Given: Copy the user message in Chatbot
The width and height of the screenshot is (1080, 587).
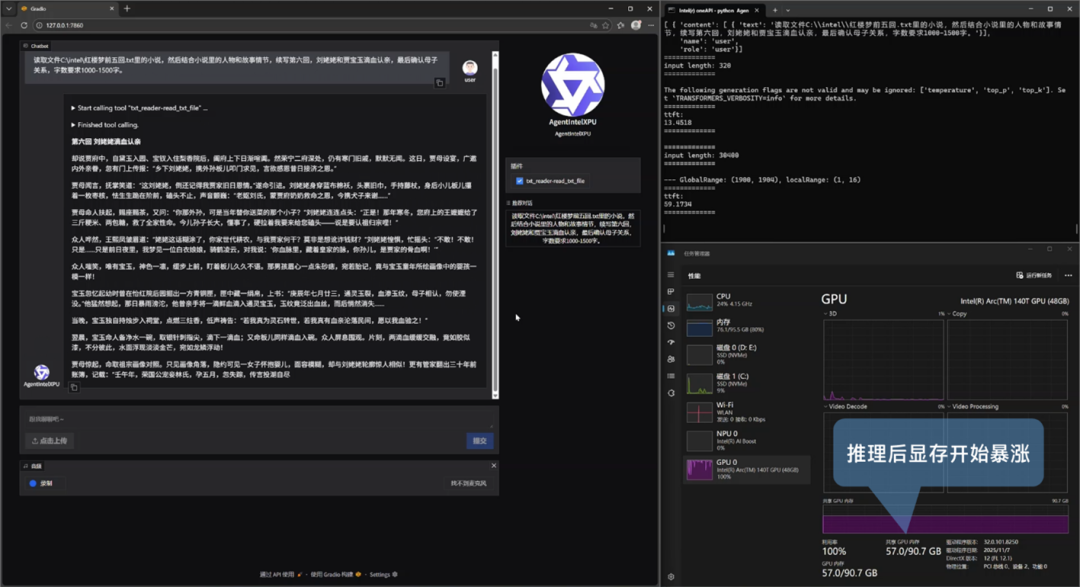Looking at the screenshot, I should (439, 83).
